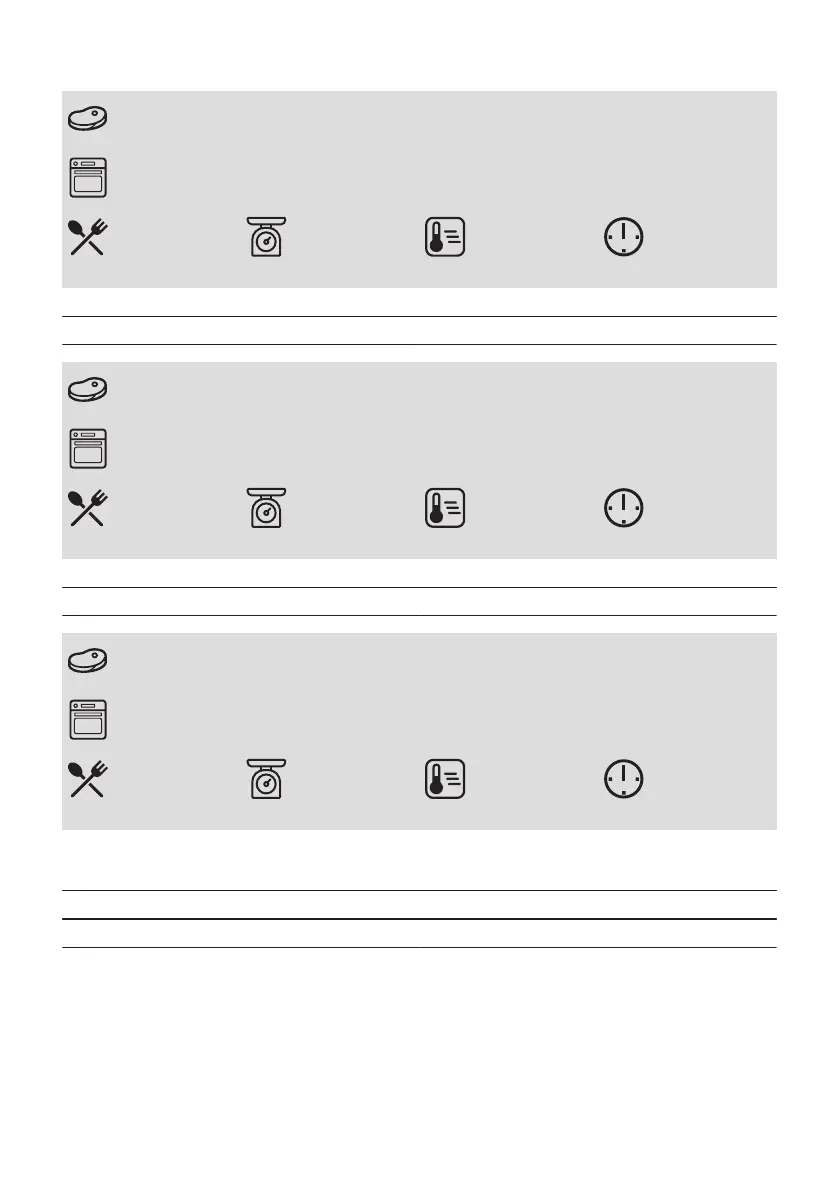Select the weighing scale icon in bottom panel
The height and width of the screenshot is (1191, 839).
(267, 779)
